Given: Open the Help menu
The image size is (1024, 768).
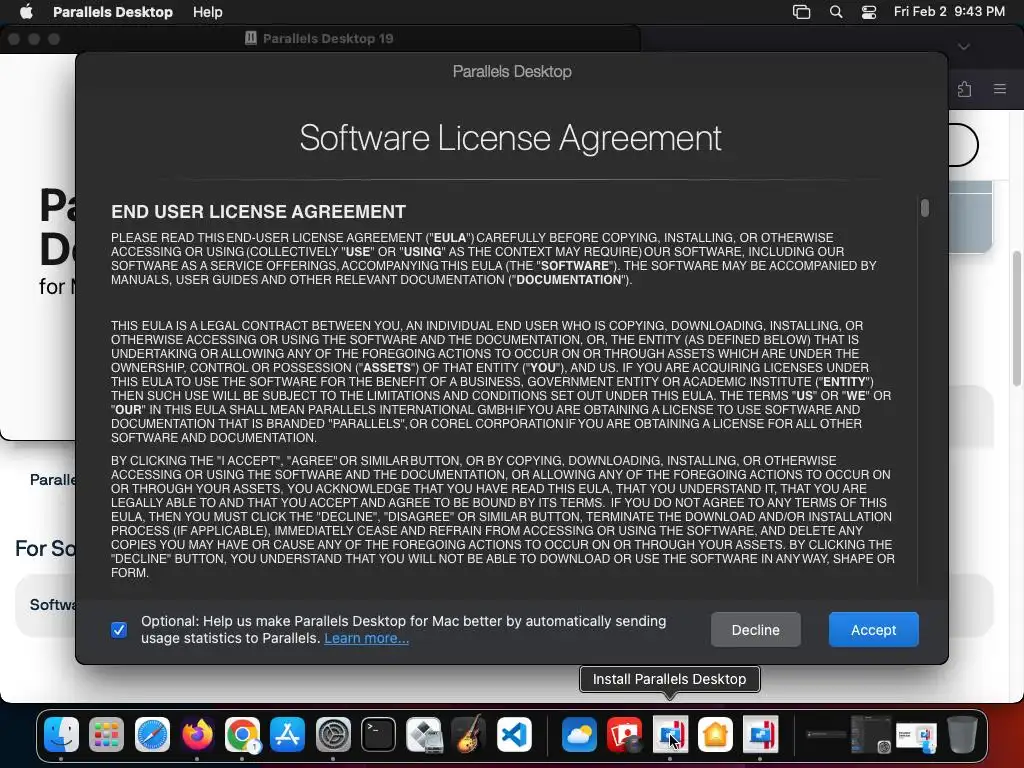Looking at the screenshot, I should click(x=208, y=12).
